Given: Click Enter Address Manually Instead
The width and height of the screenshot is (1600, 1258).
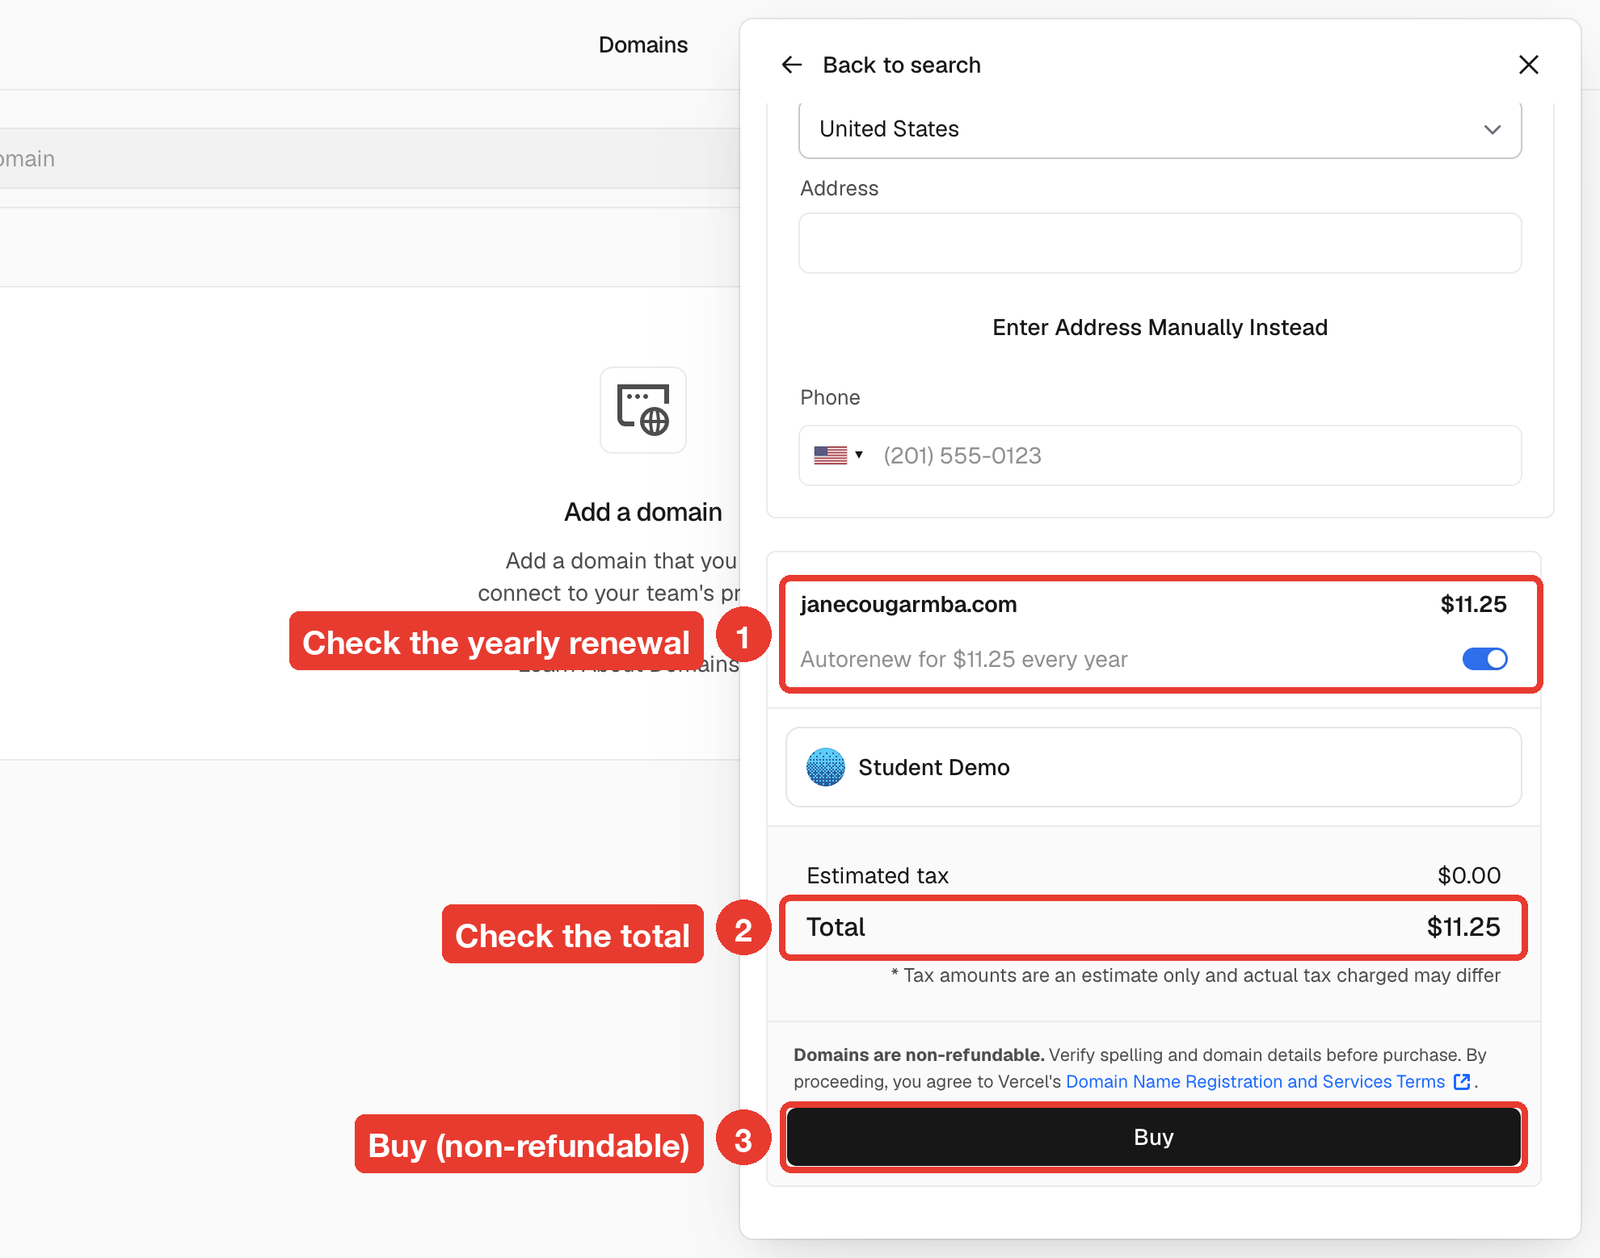Looking at the screenshot, I should point(1160,328).
